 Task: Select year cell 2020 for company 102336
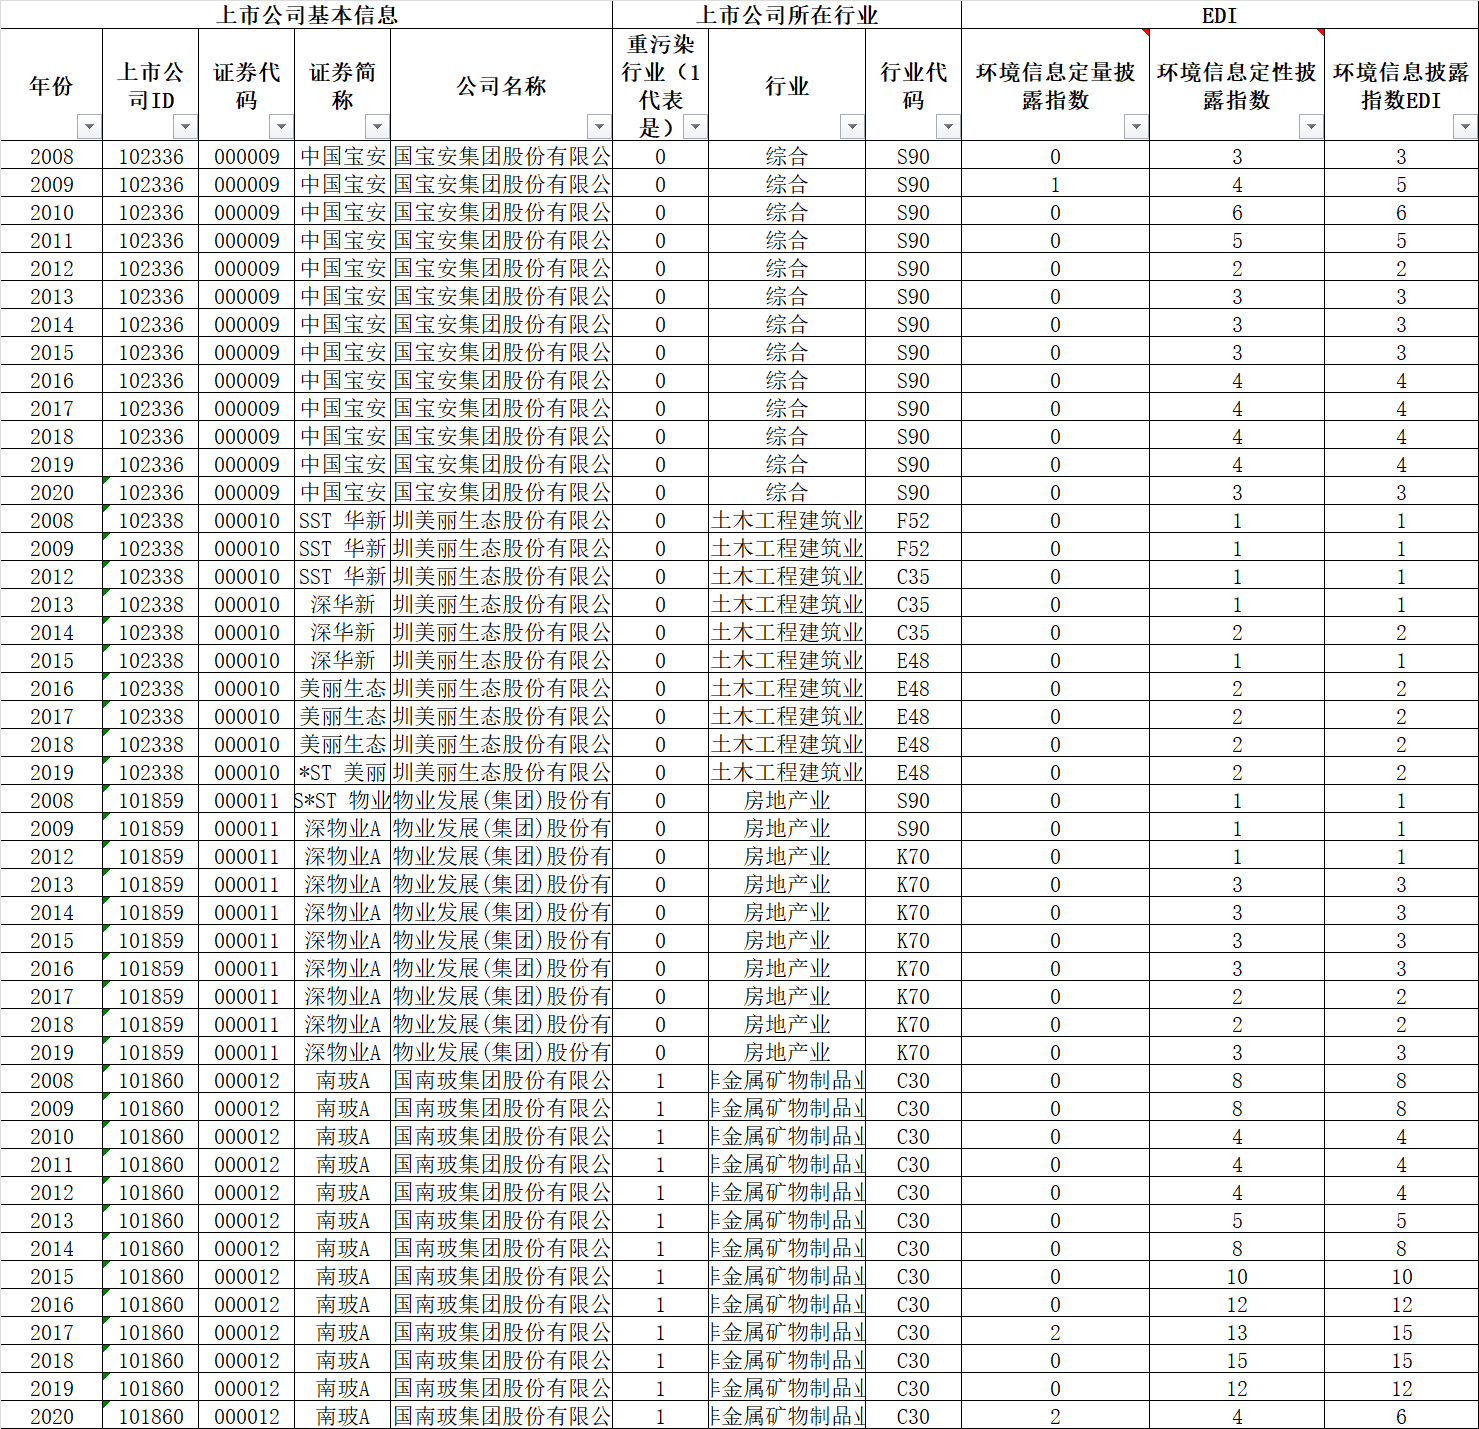click(52, 493)
